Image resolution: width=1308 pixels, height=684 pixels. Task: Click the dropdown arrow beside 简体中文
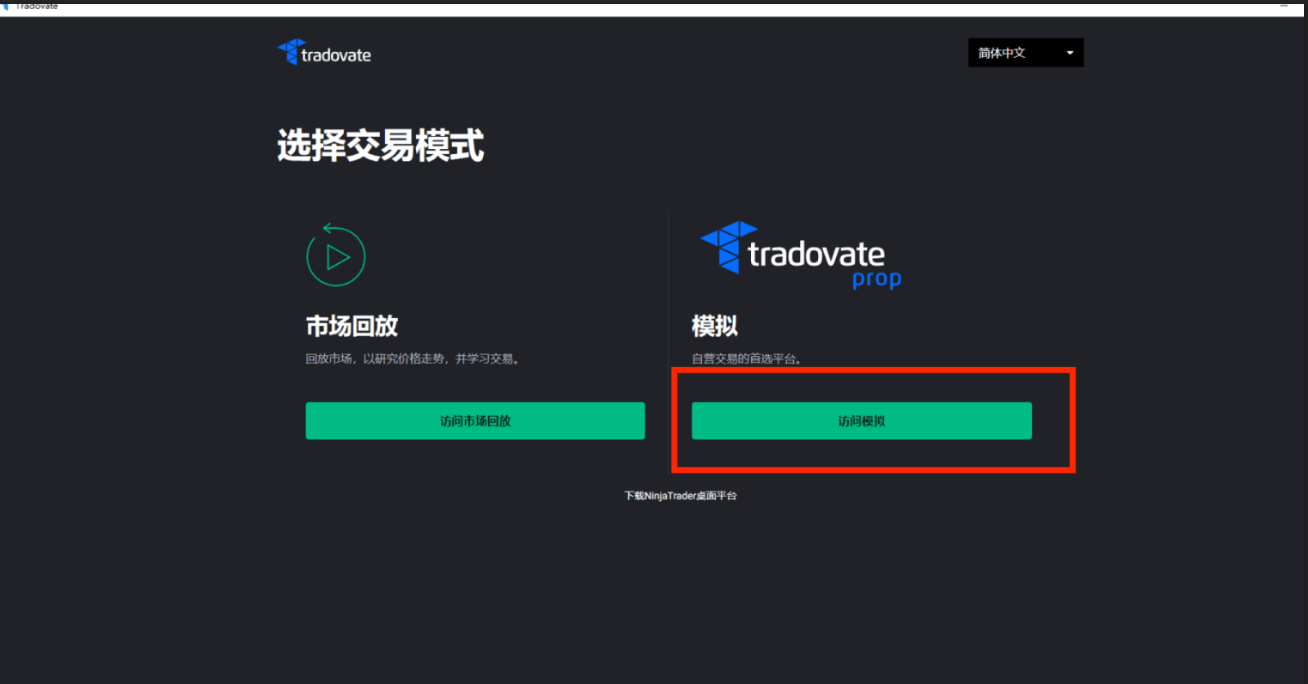[1069, 52]
